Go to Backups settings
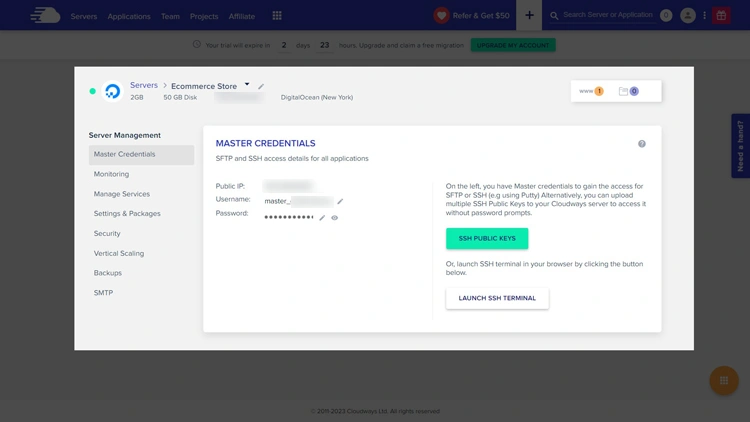Screen dimensions: 750x422 pyautogui.click(x=108, y=273)
